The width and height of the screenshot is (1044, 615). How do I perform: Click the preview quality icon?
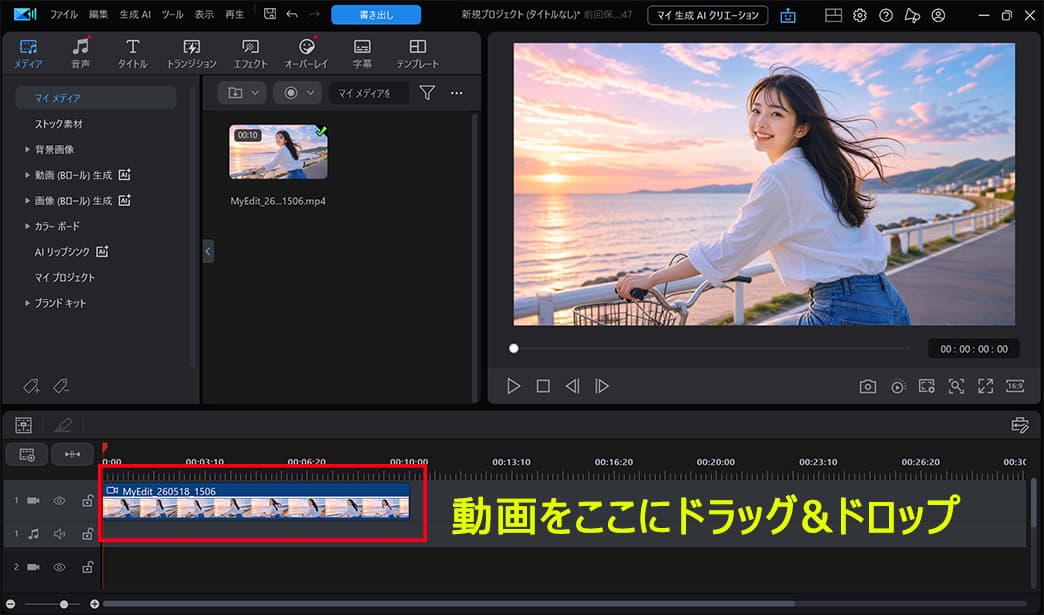click(x=898, y=387)
